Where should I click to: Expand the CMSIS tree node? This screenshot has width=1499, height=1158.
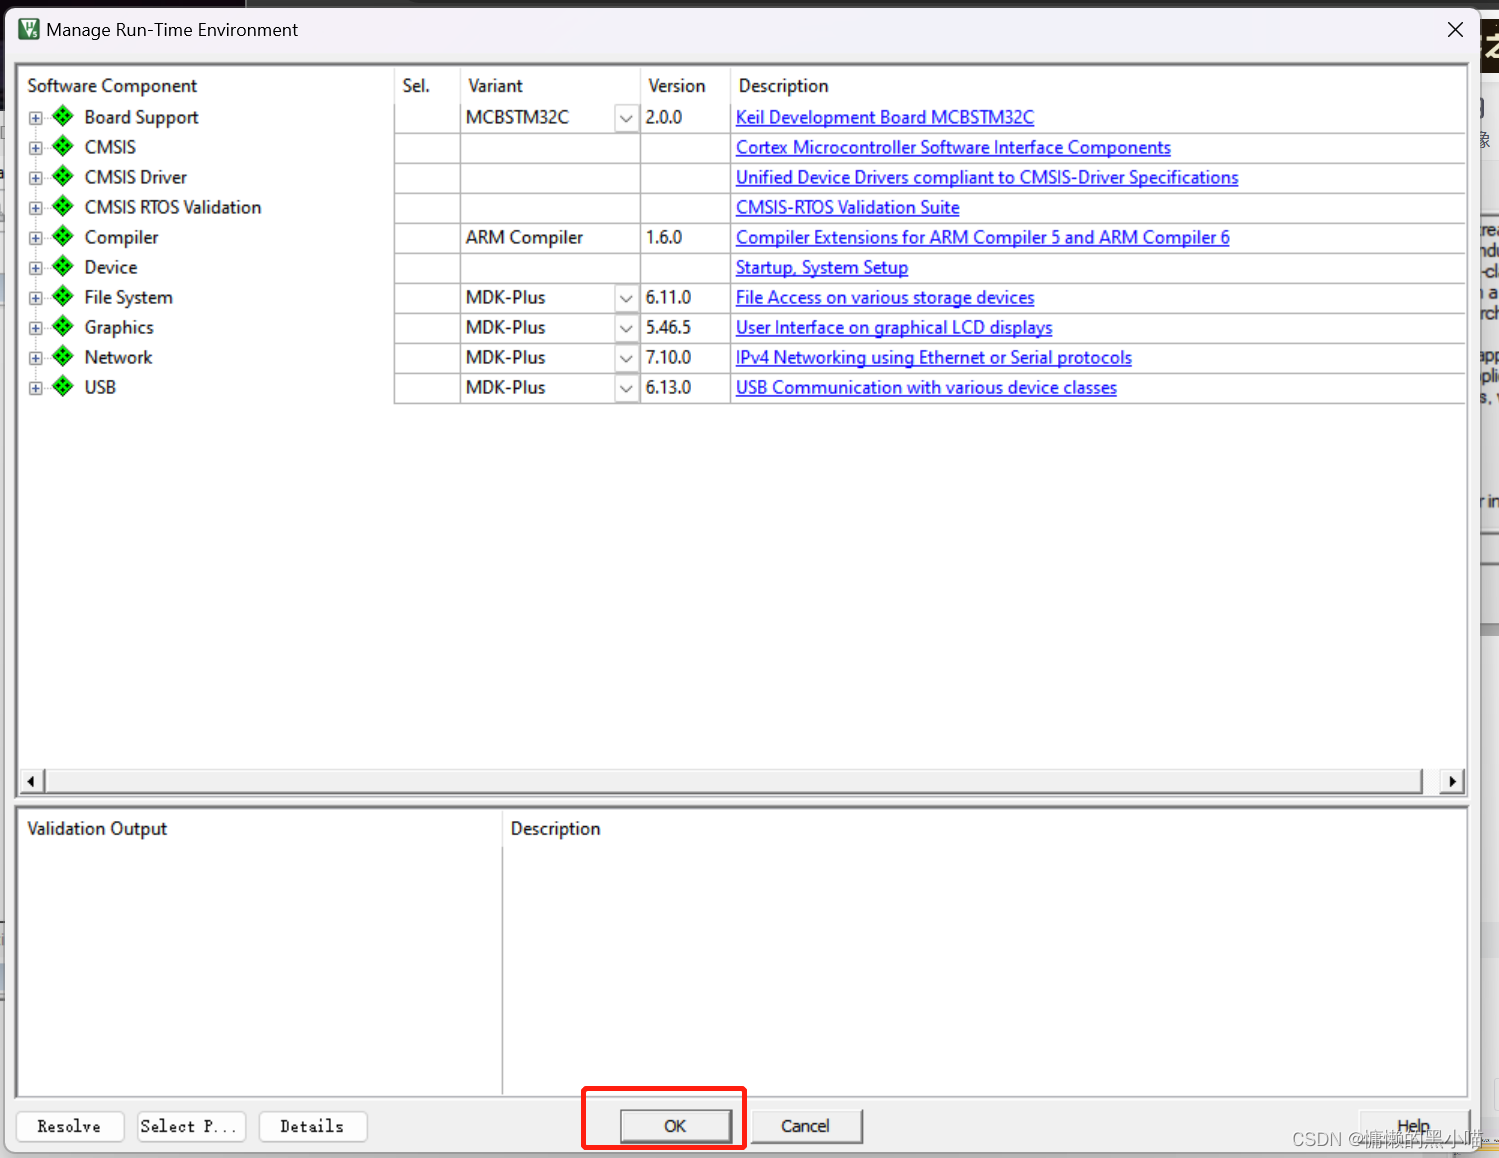tap(36, 148)
